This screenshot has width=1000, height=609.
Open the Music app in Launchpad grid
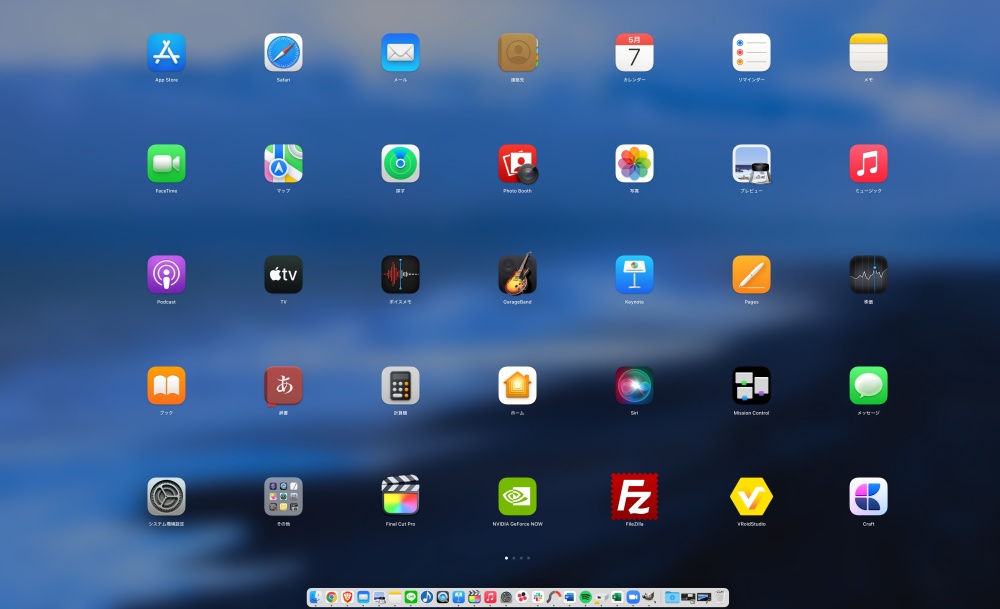click(x=869, y=163)
